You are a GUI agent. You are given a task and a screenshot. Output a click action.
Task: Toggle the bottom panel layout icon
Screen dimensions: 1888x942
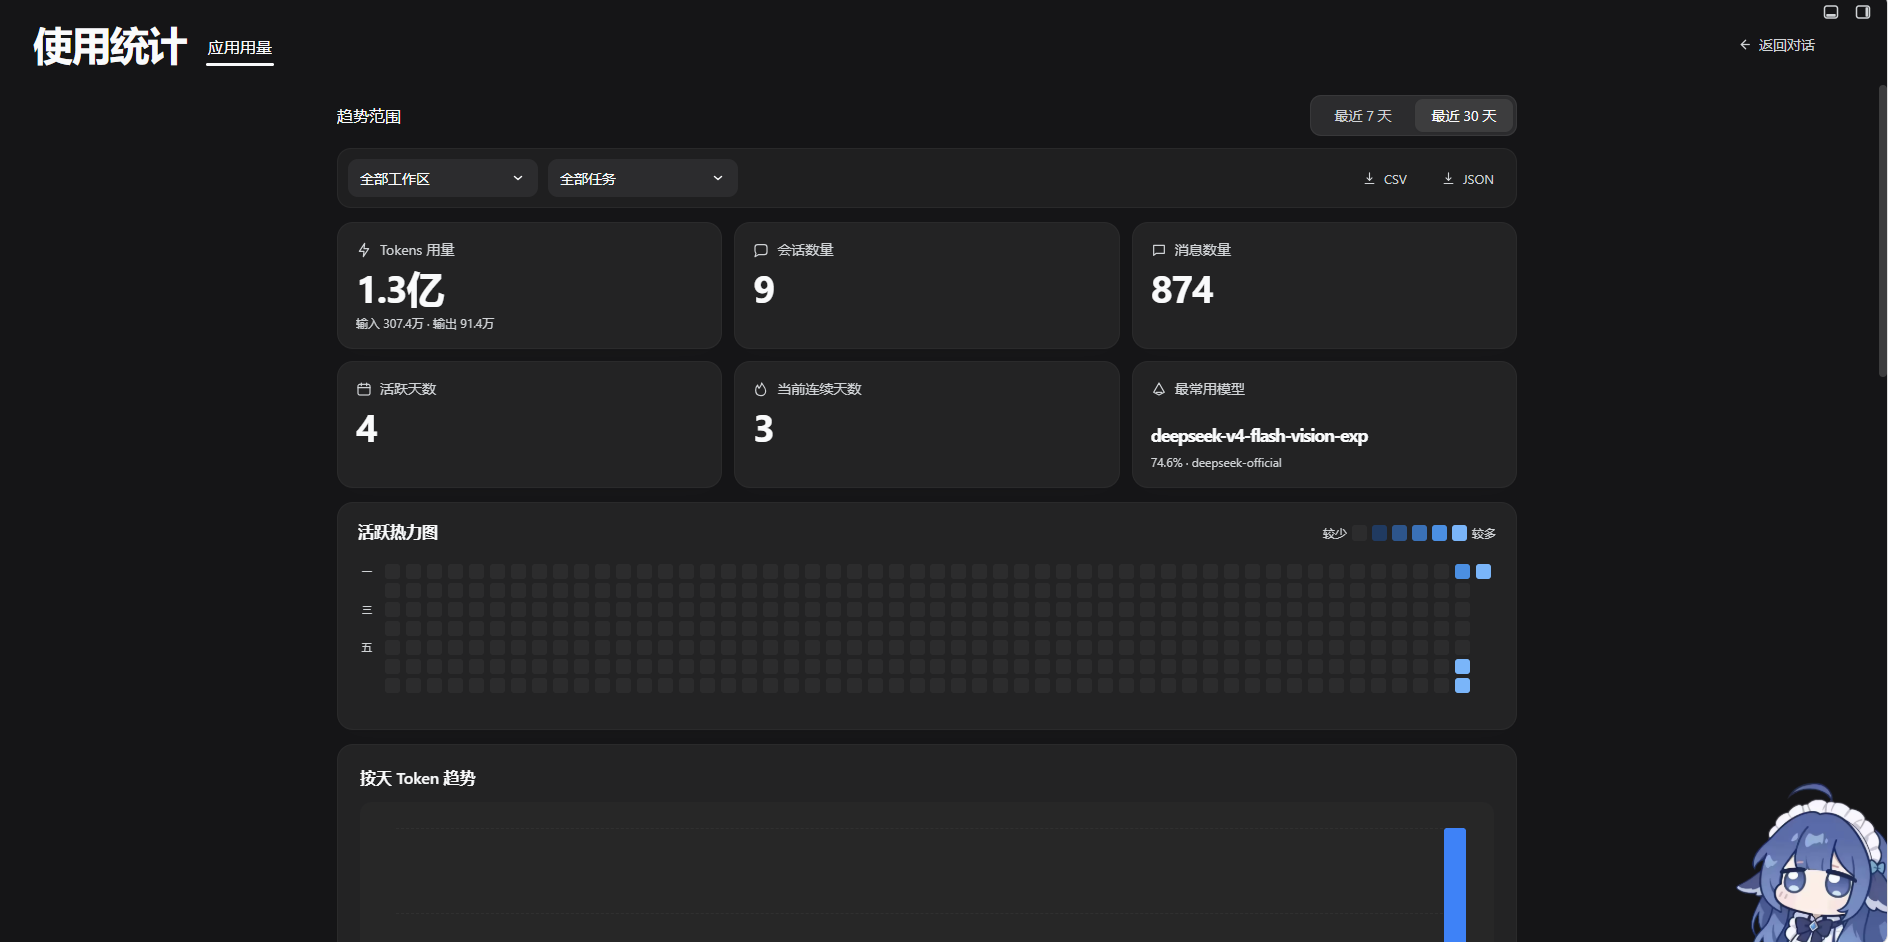coord(1831,12)
